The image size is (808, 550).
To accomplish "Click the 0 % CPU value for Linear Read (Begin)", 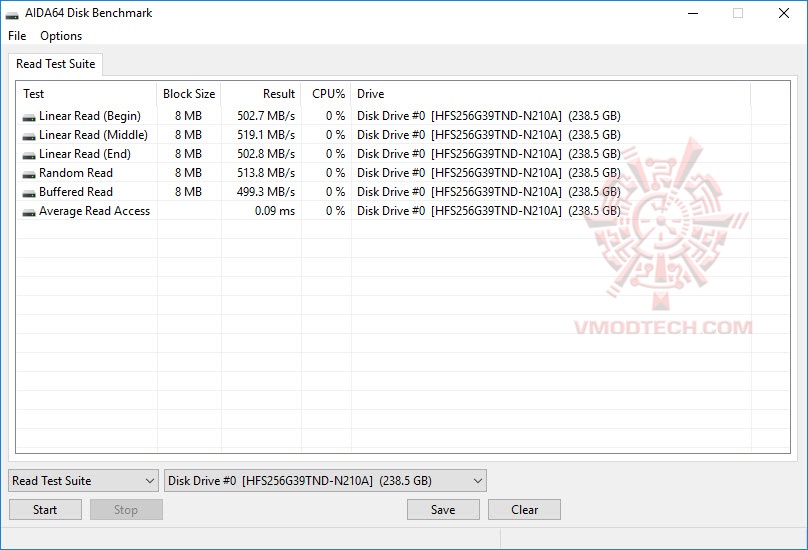I will [x=335, y=116].
